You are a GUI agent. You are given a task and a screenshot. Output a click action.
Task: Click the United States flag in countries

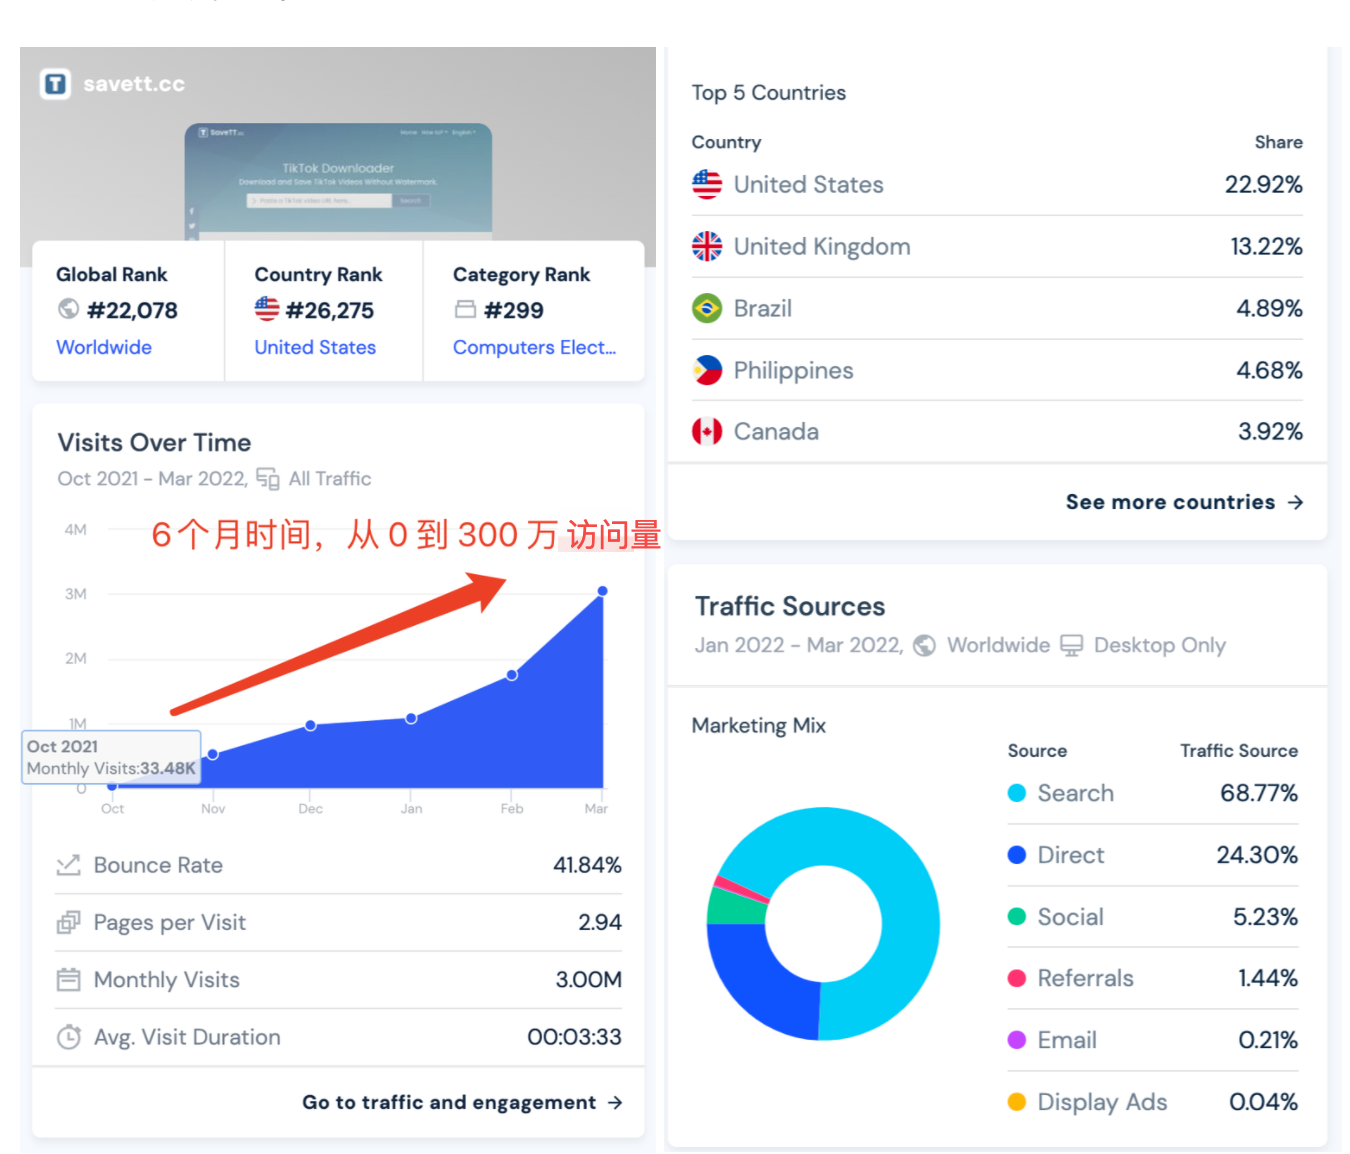click(x=707, y=184)
